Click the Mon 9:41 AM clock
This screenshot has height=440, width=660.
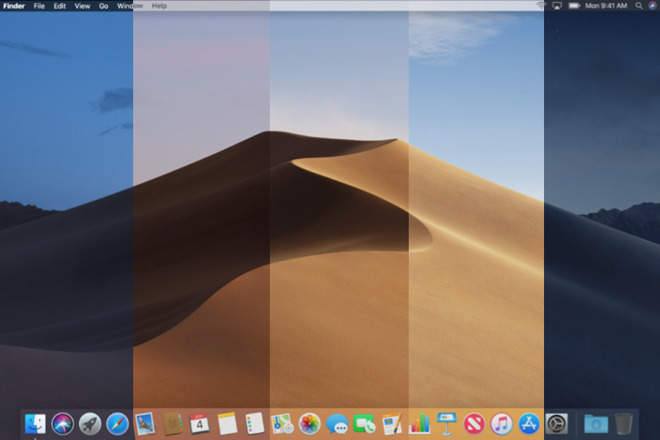(606, 5)
